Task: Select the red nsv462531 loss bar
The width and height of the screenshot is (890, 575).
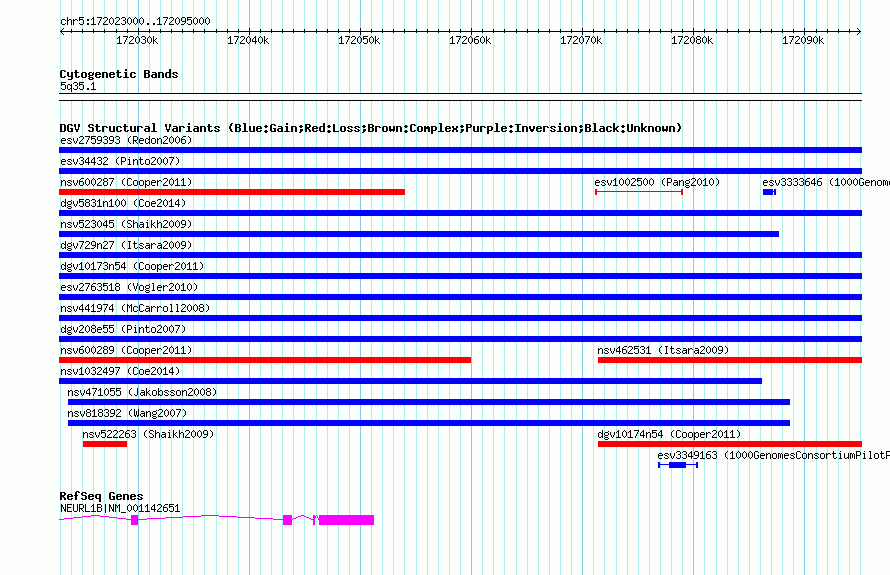Action: pyautogui.click(x=730, y=360)
